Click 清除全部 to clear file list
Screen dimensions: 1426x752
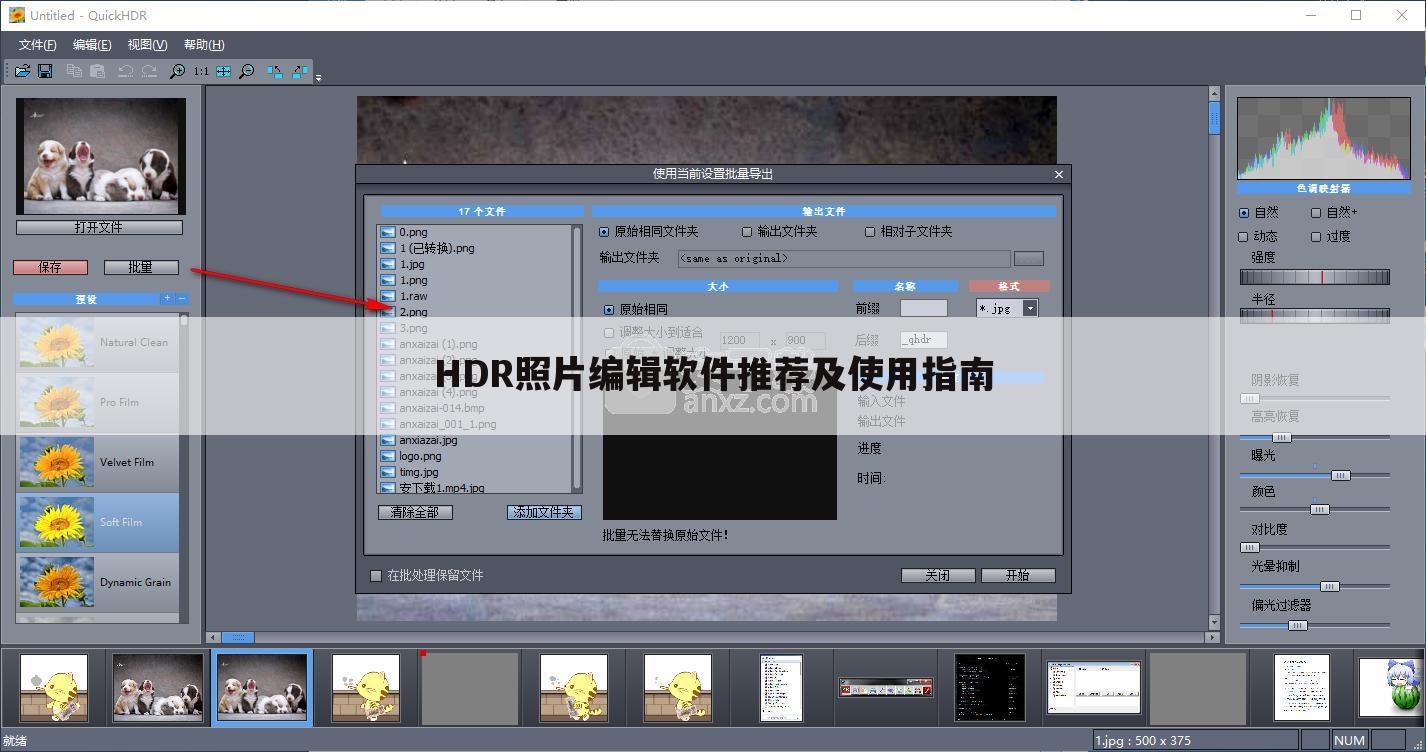click(415, 512)
